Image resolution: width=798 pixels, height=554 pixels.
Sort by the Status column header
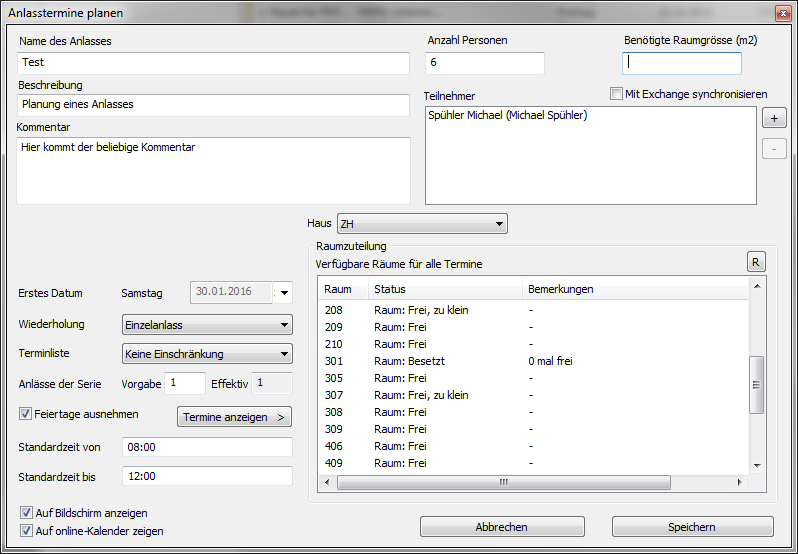(444, 289)
